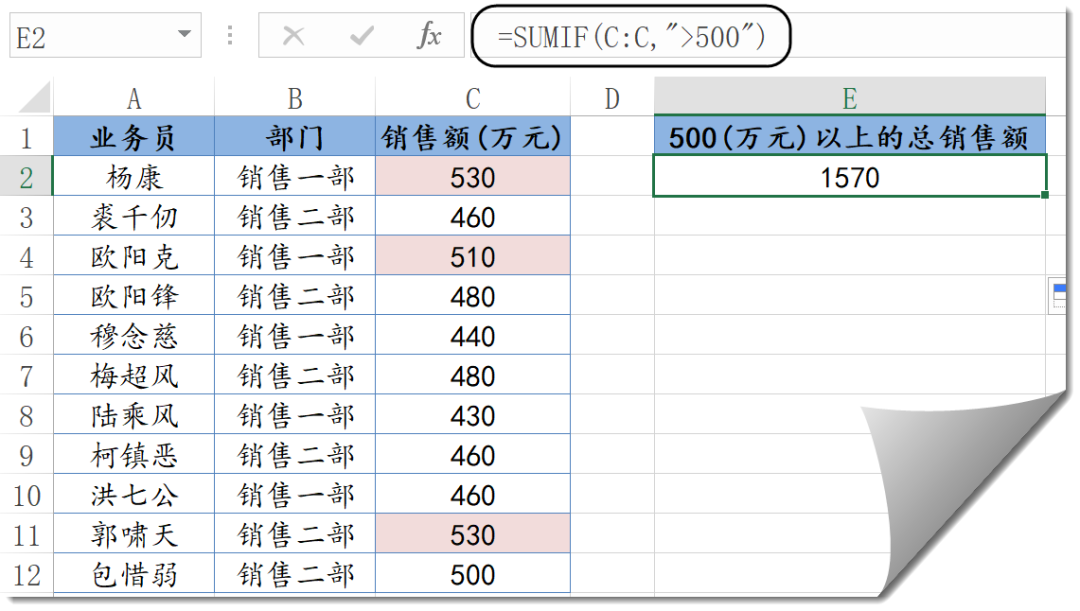Select column A header
The image size is (1080, 611).
(x=134, y=98)
